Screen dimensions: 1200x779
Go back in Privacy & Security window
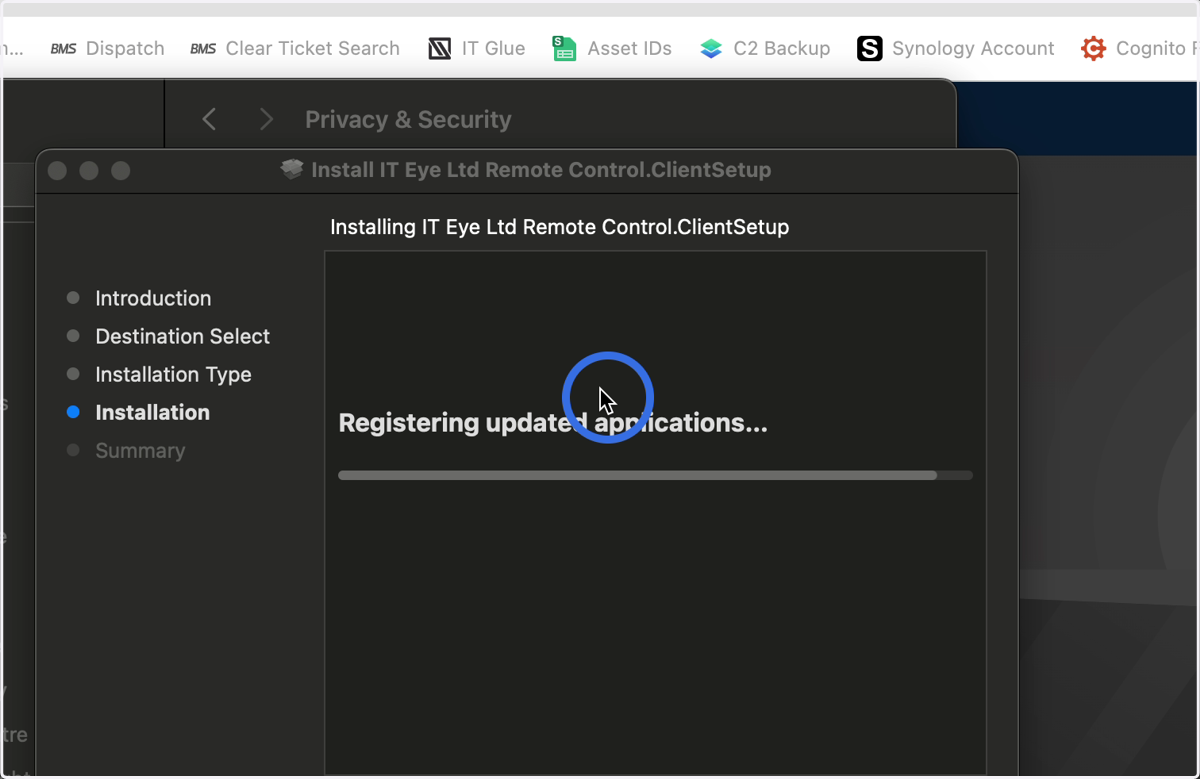[209, 120]
